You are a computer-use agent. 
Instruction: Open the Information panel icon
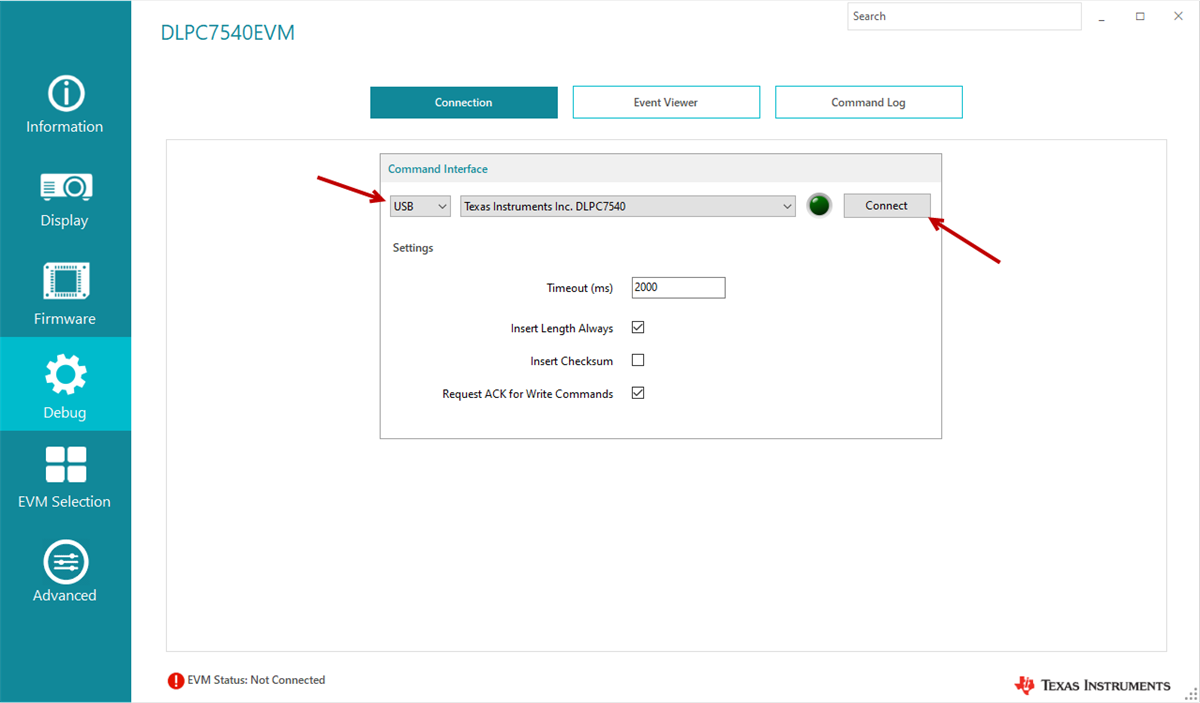tap(66, 94)
